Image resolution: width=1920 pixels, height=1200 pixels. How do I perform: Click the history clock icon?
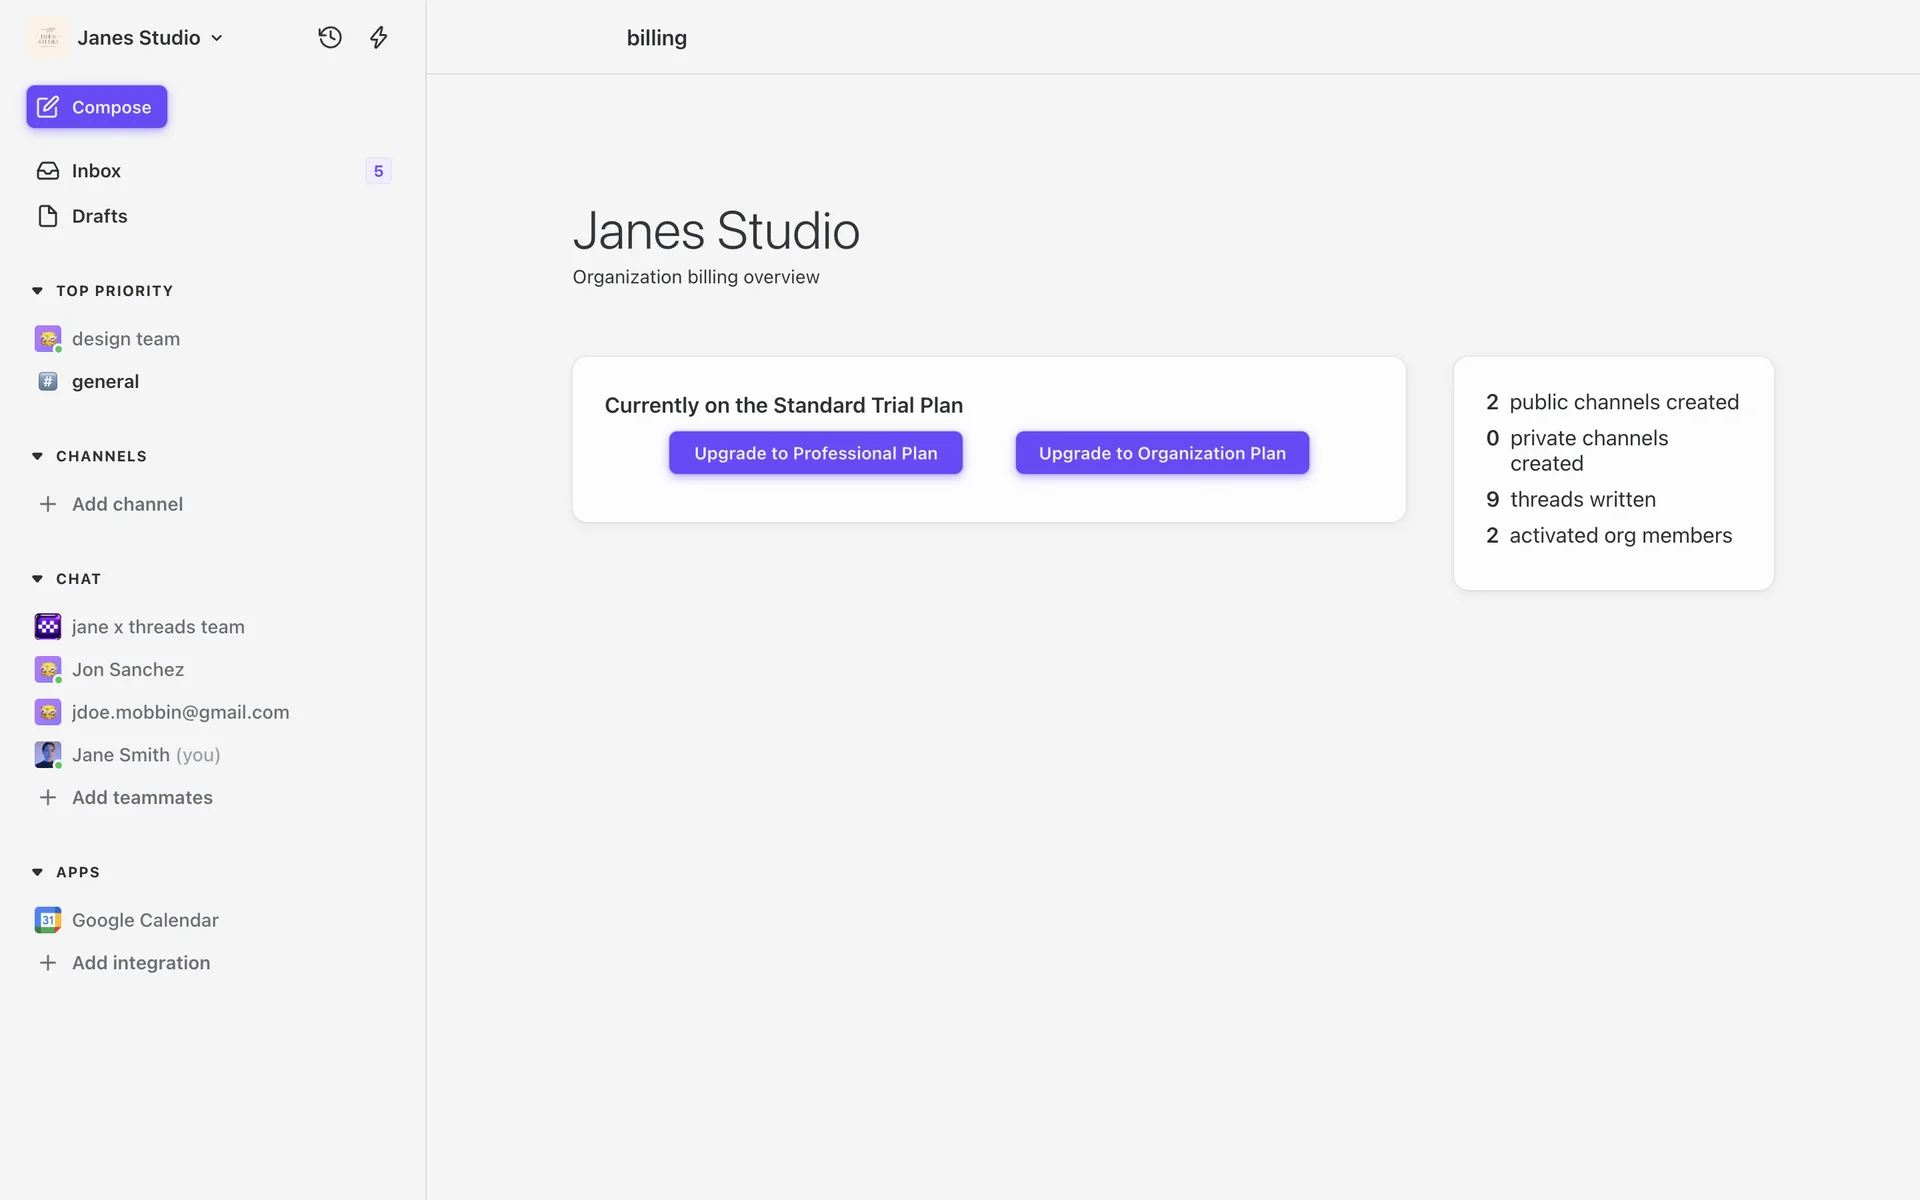point(330,38)
